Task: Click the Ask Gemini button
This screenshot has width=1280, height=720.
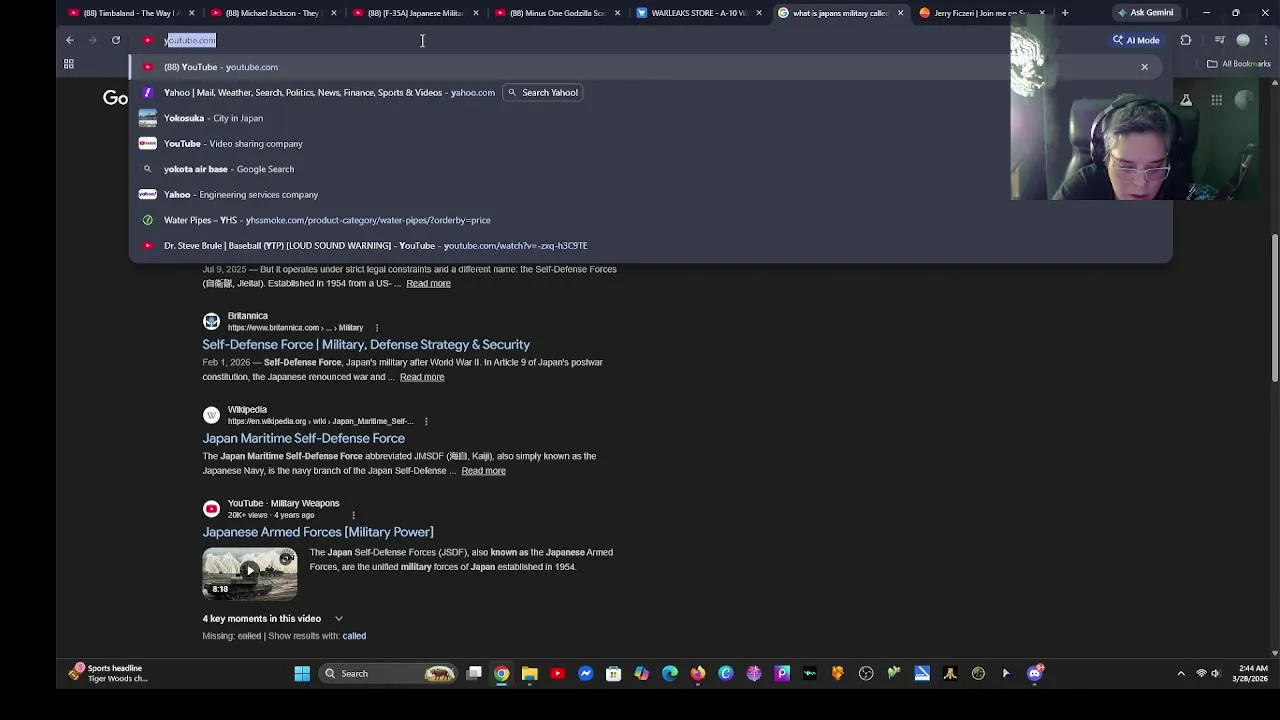Action: coord(1145,13)
